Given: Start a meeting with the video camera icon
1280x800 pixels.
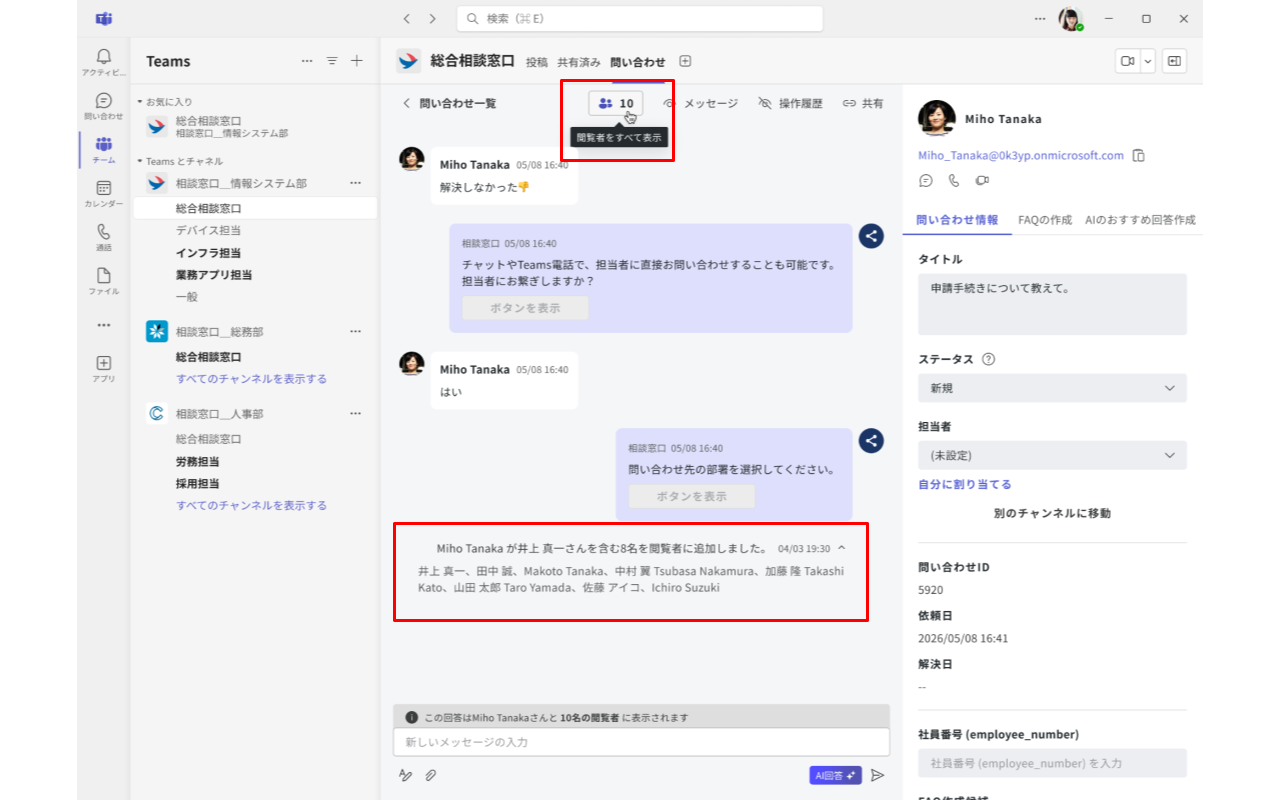Looking at the screenshot, I should (1127, 61).
